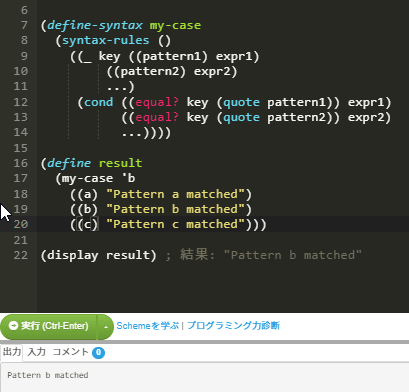This screenshot has height=392, width=409.
Task: Open the dropdown arrow beside the 実行 button
Action: [x=105, y=327]
